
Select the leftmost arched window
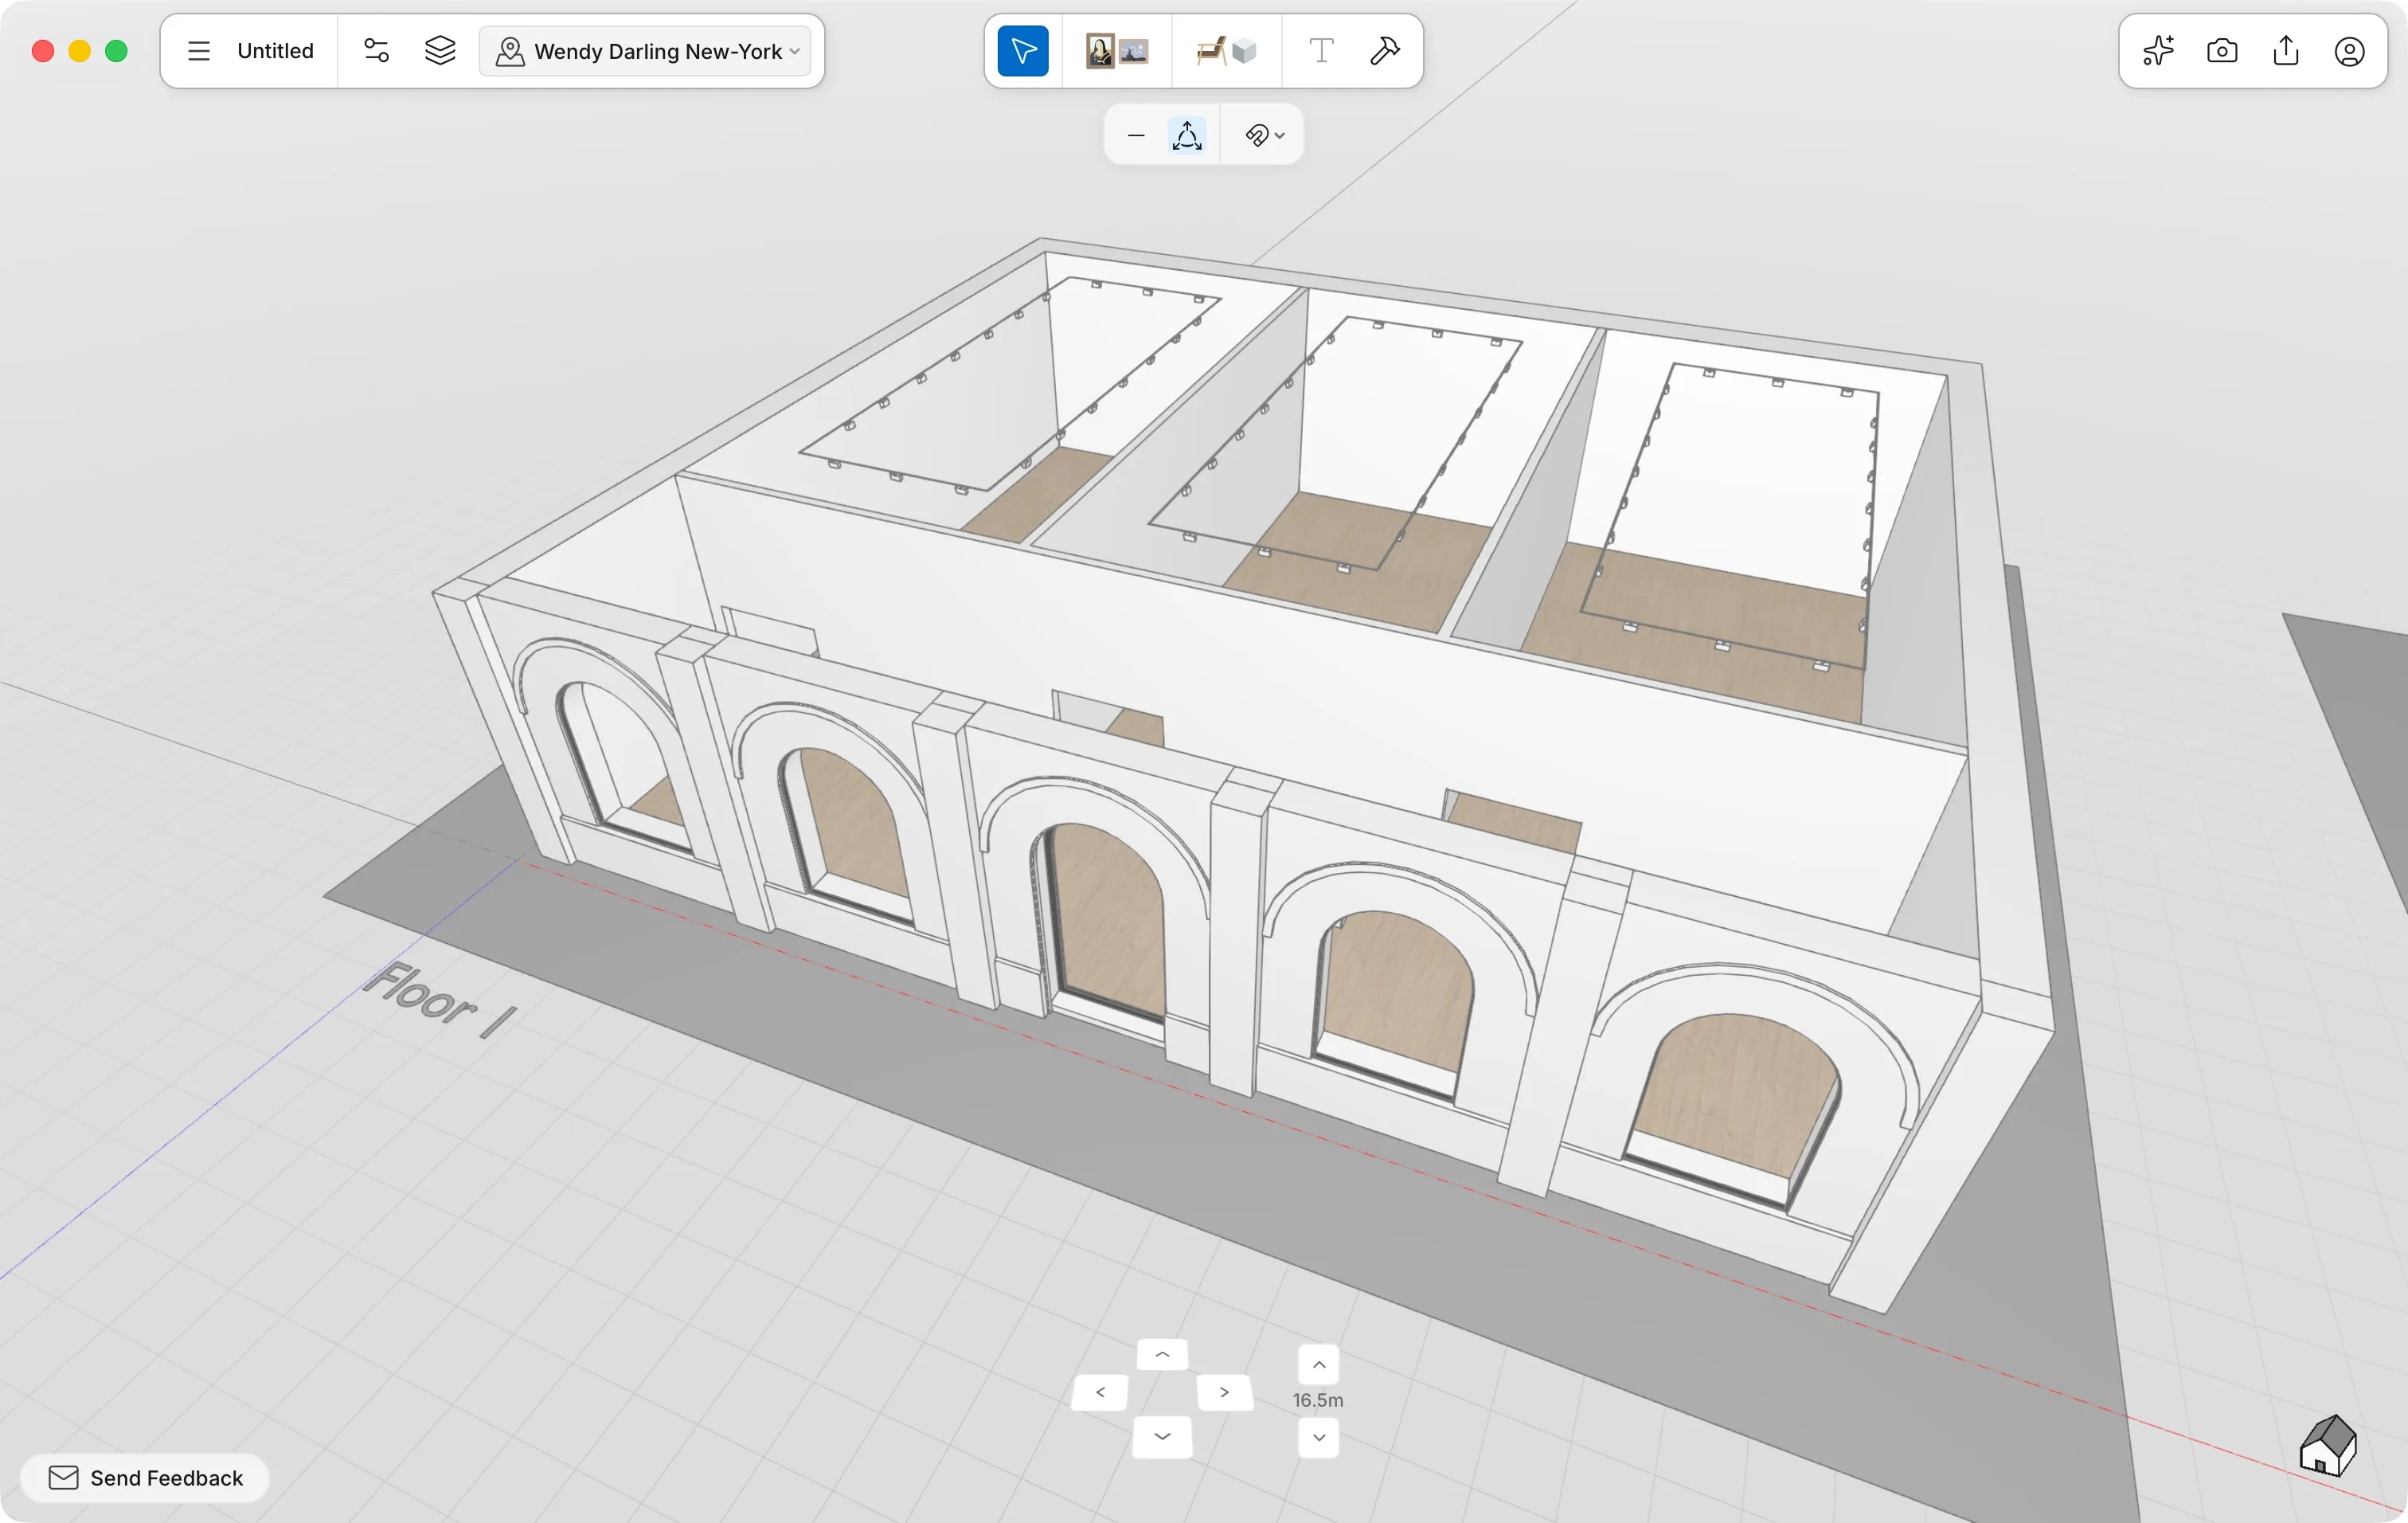(625, 765)
